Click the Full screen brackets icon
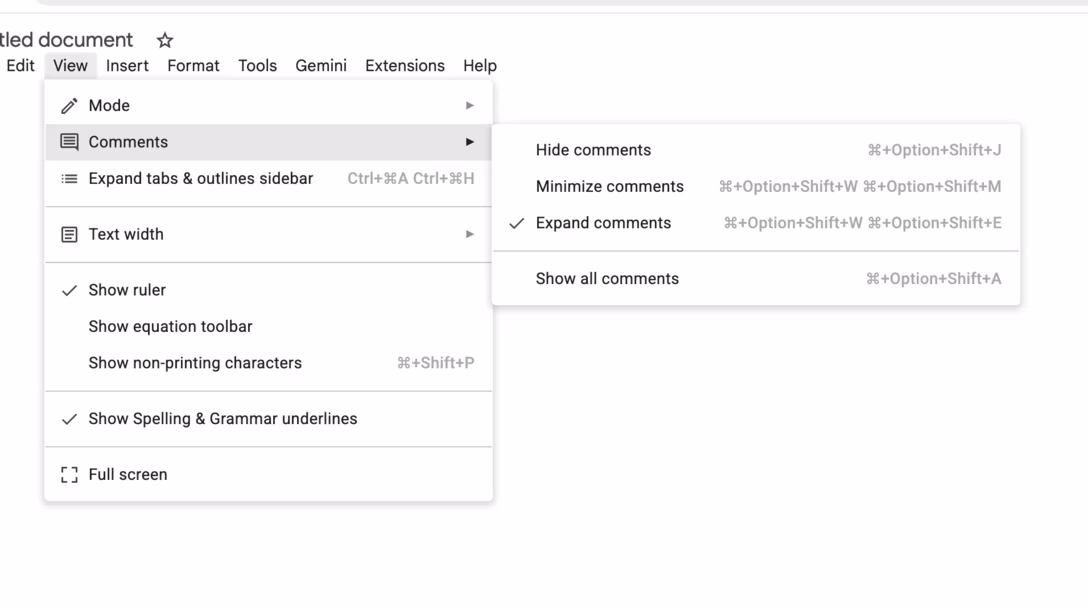 pos(69,475)
